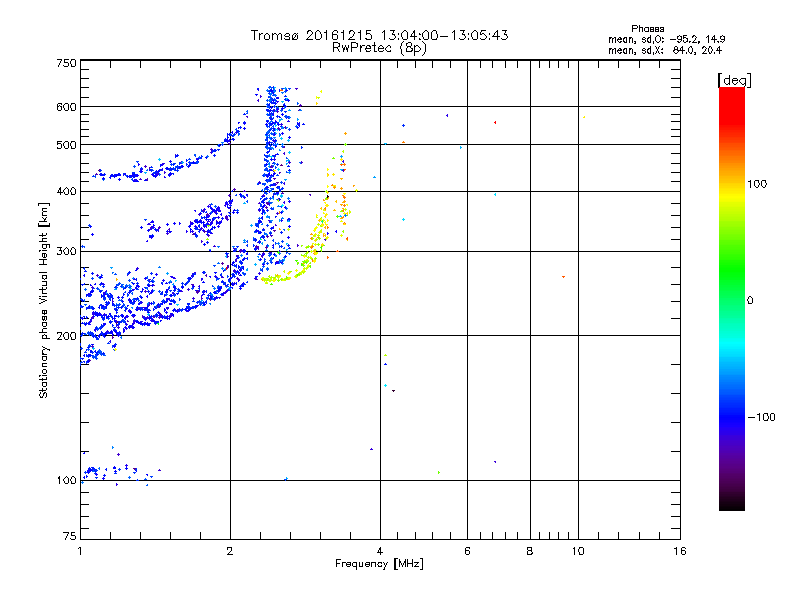Click the x-axis '6' tick label
Viewport: 800px width, 600px height.
[467, 551]
